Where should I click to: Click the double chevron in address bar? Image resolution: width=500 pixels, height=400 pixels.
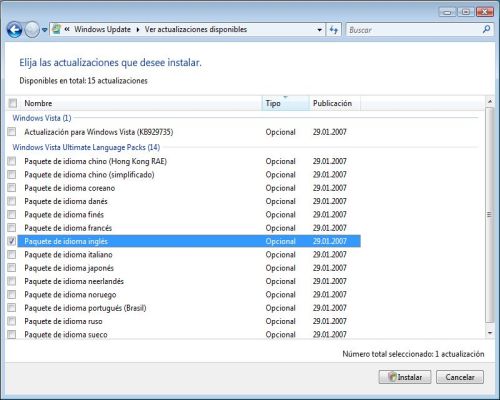pos(67,29)
